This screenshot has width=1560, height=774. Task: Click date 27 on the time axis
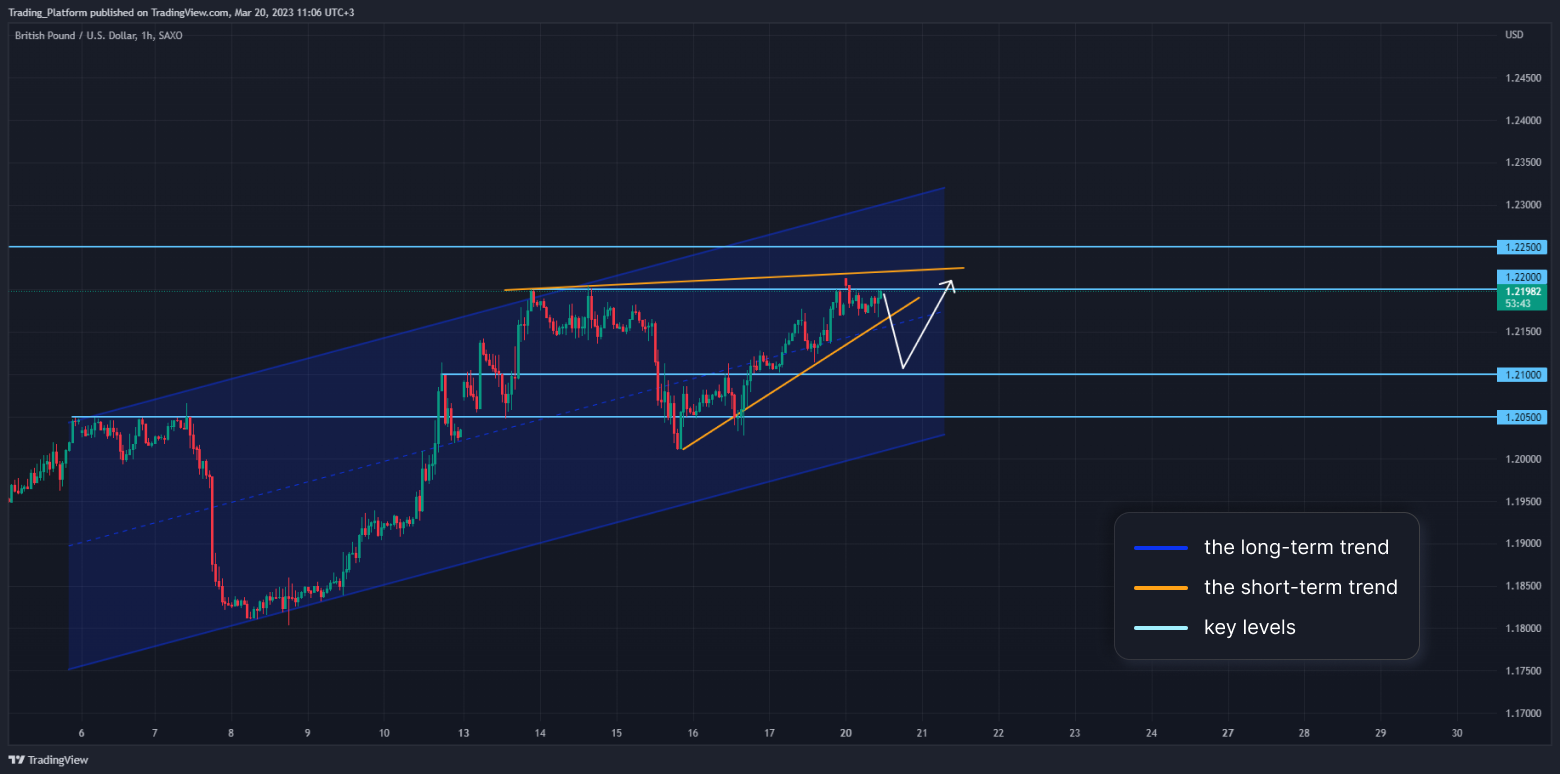click(1227, 733)
